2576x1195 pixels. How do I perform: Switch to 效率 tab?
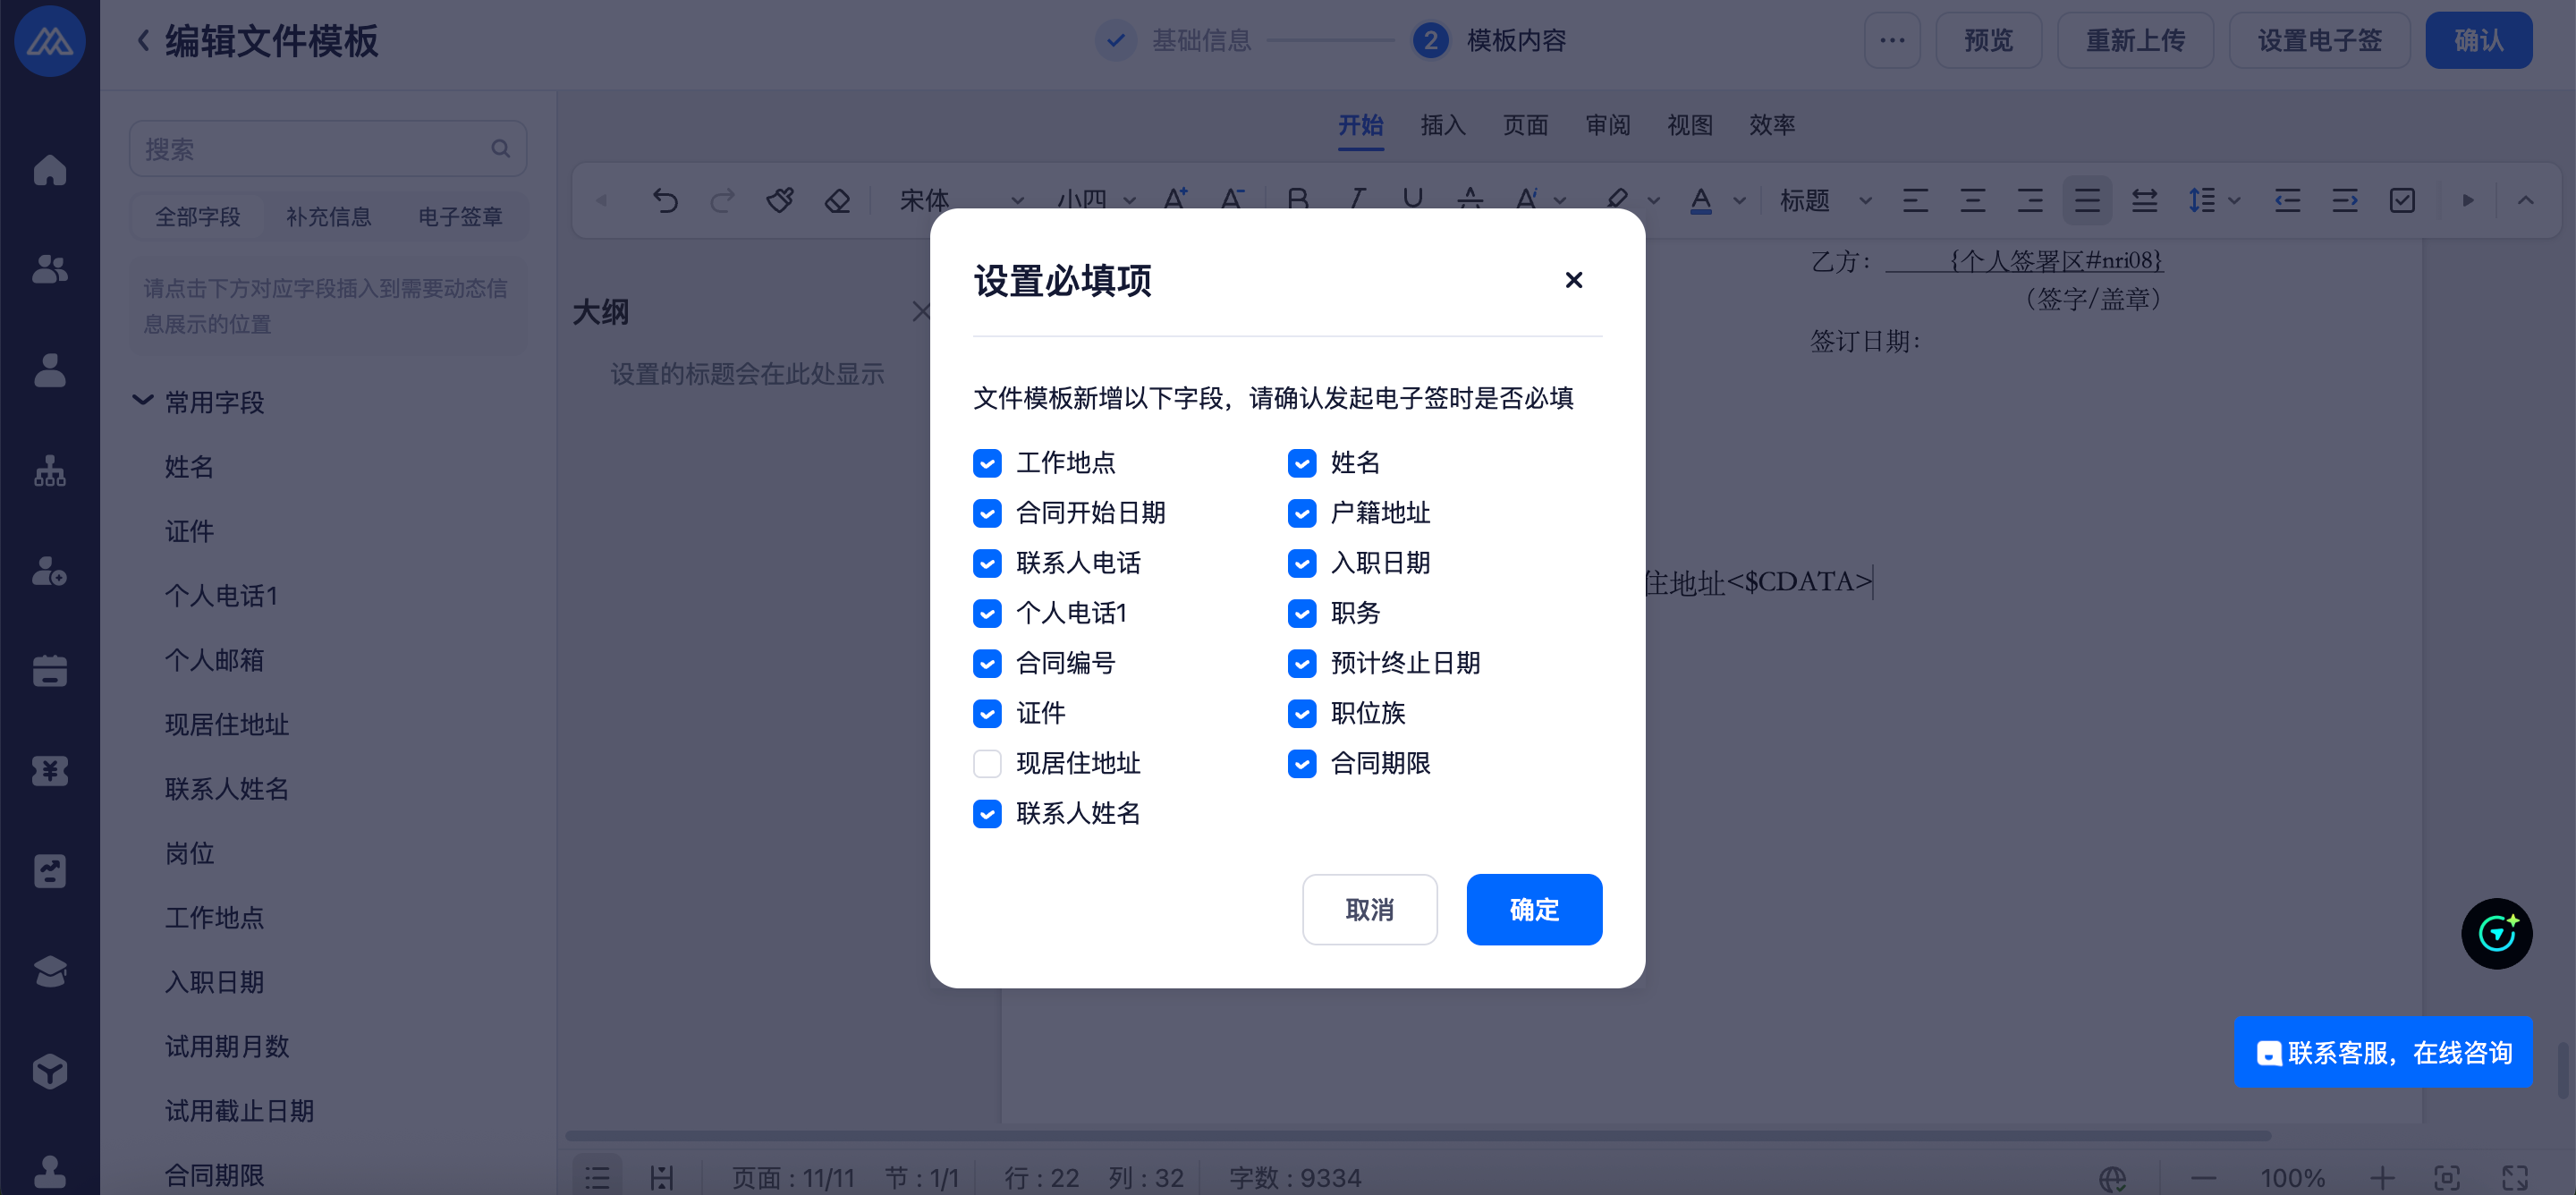[x=1771, y=125]
